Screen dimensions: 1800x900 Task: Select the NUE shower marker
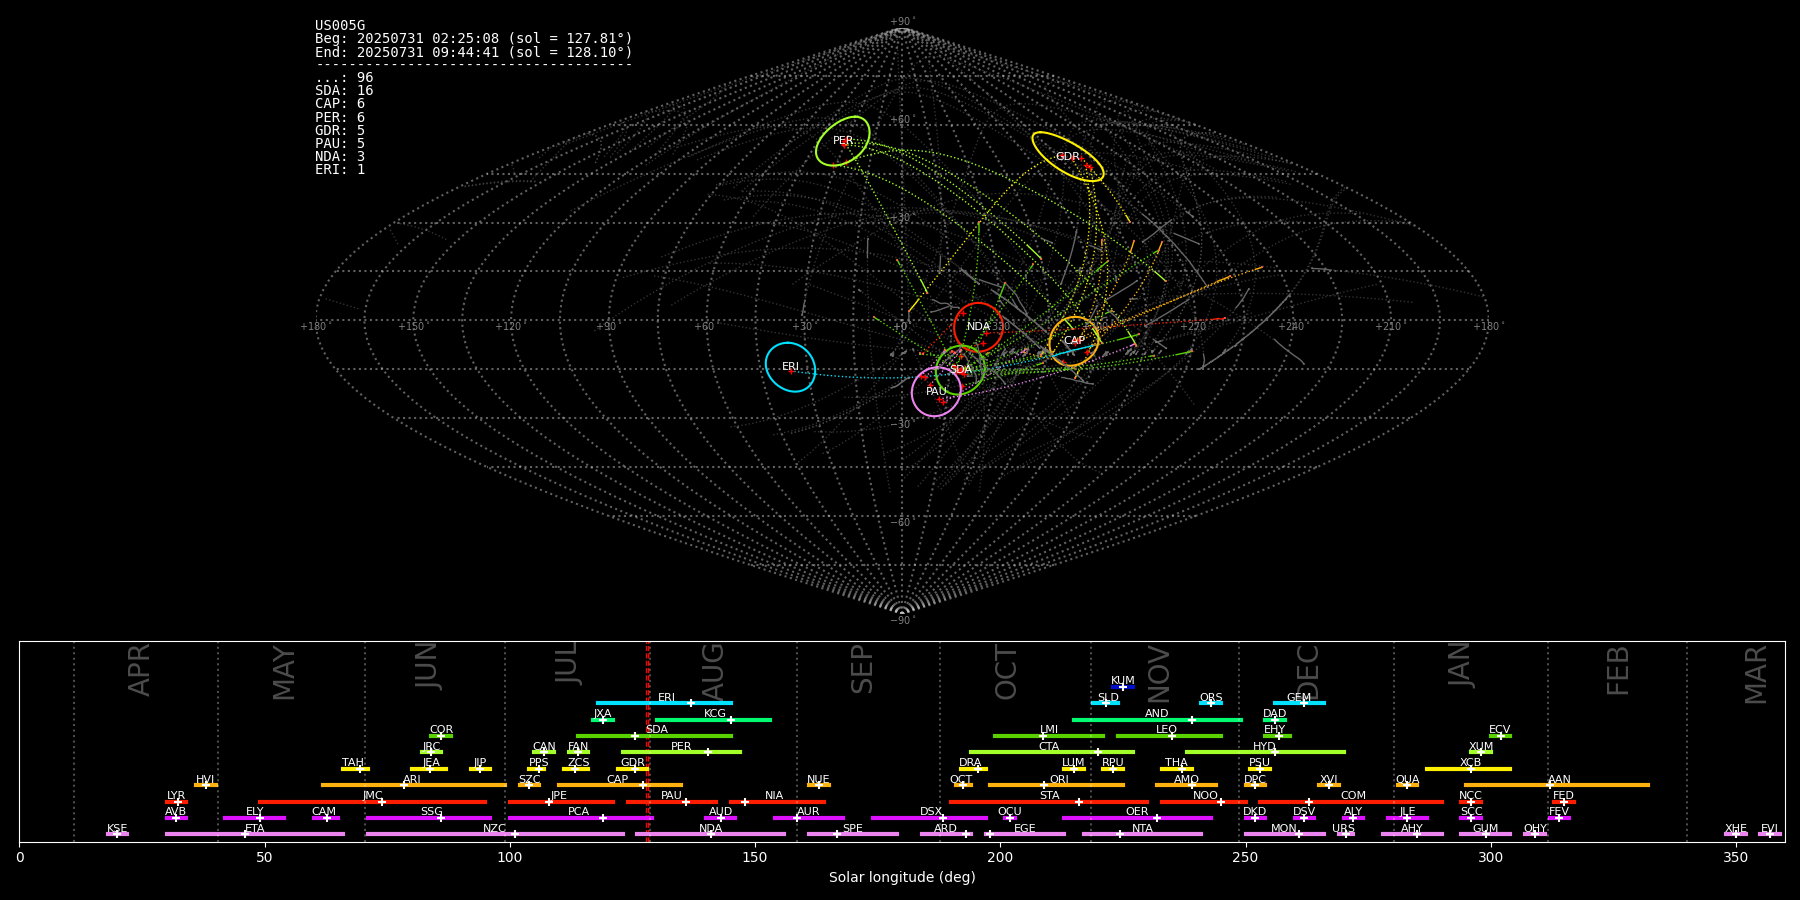(x=818, y=785)
